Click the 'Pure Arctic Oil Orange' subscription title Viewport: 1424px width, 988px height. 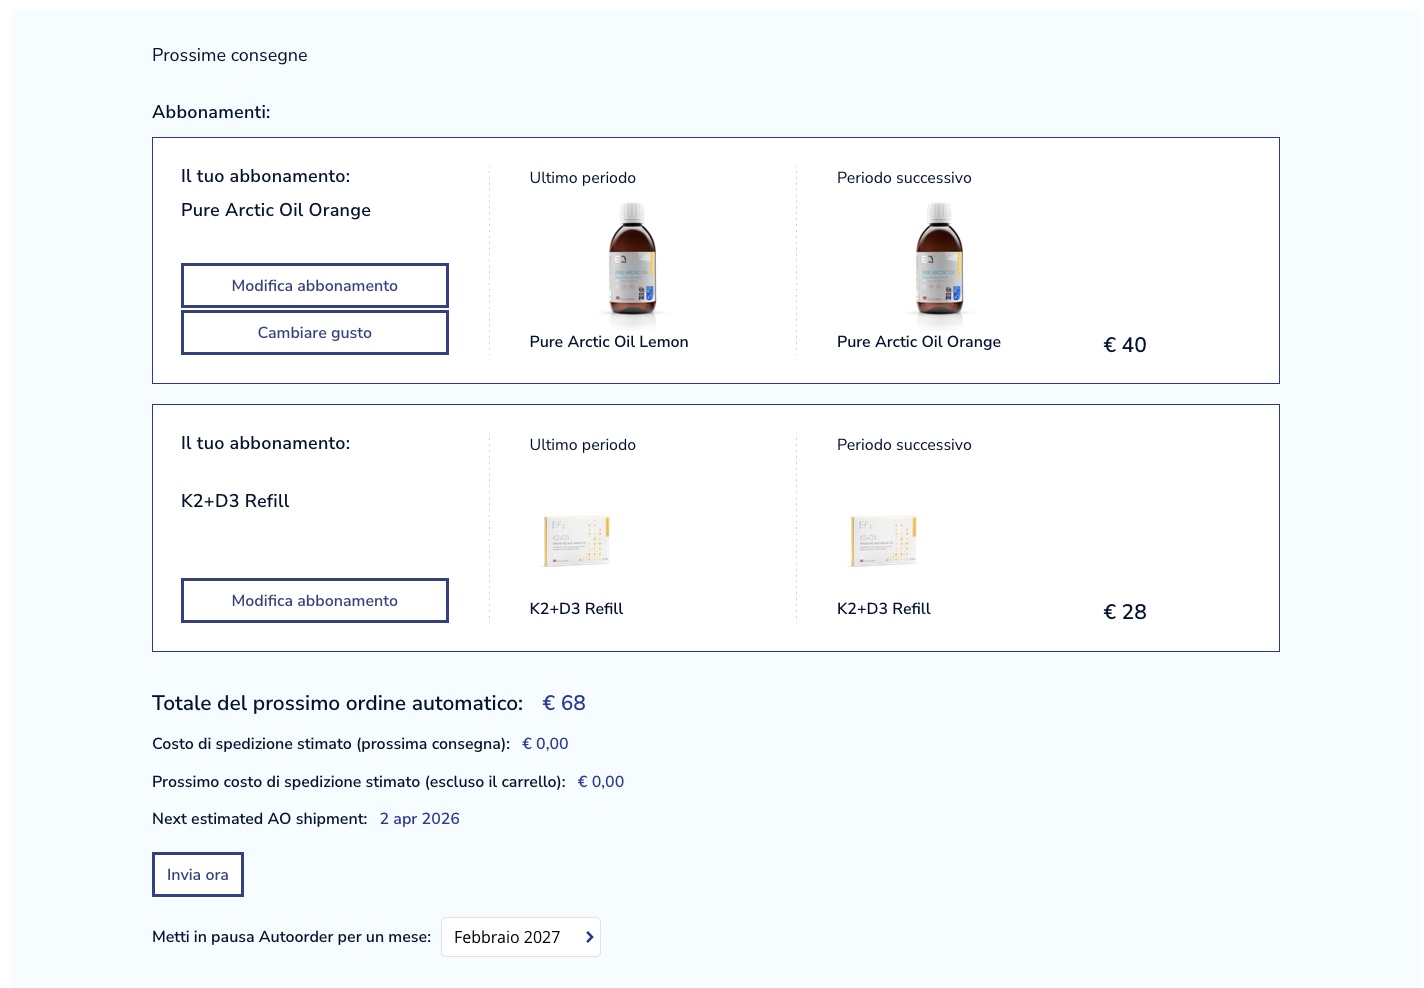276,210
